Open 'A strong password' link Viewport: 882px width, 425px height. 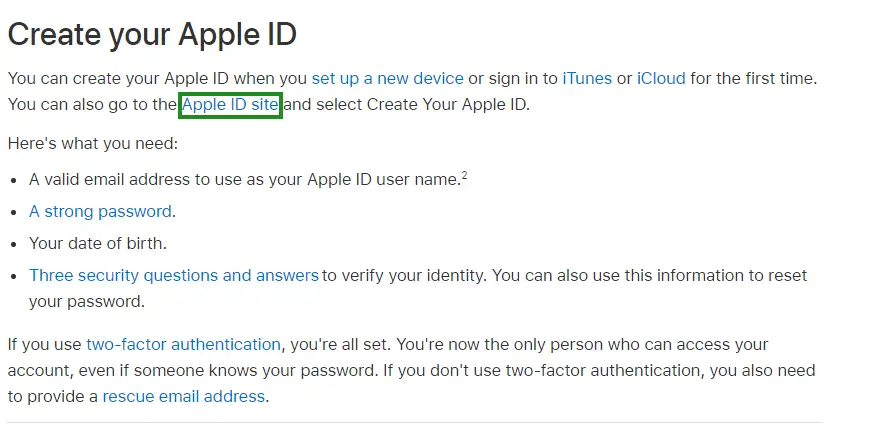[x=100, y=211]
